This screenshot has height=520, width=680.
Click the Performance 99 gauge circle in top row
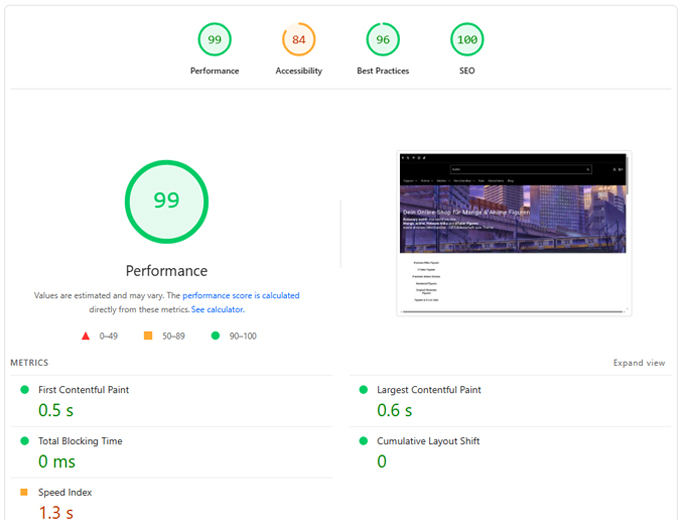tap(214, 40)
